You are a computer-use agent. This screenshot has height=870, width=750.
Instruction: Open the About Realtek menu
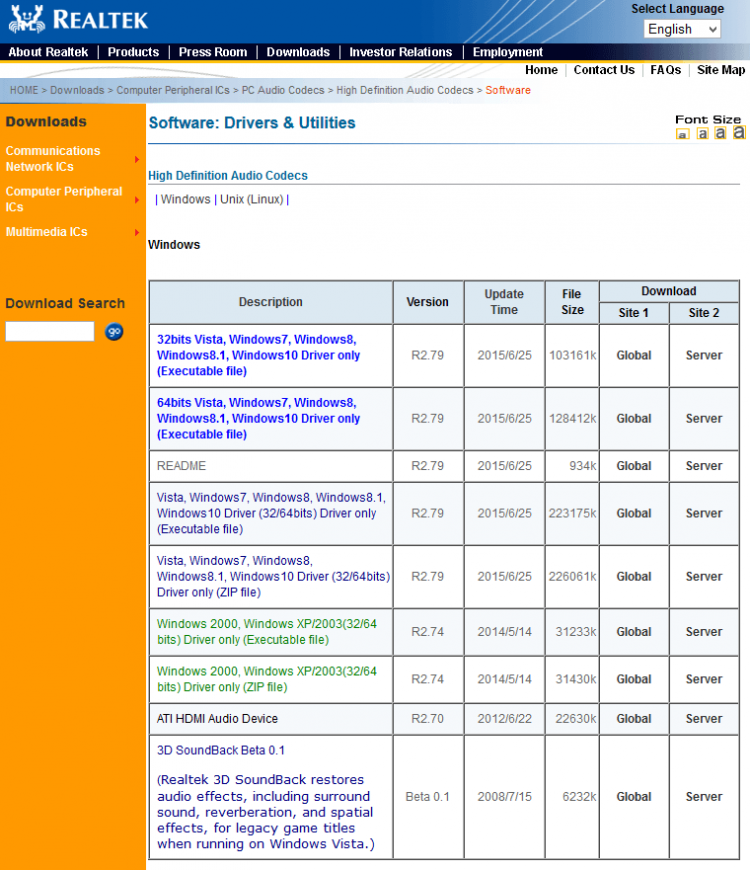click(x=48, y=52)
